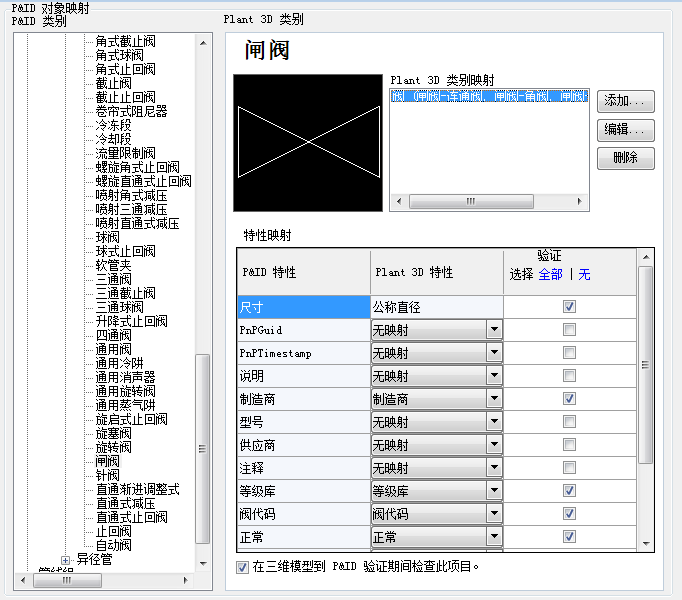Image resolution: width=682 pixels, height=600 pixels.
Task: Enable validation checkbox for 注释 row
Action: [x=569, y=468]
